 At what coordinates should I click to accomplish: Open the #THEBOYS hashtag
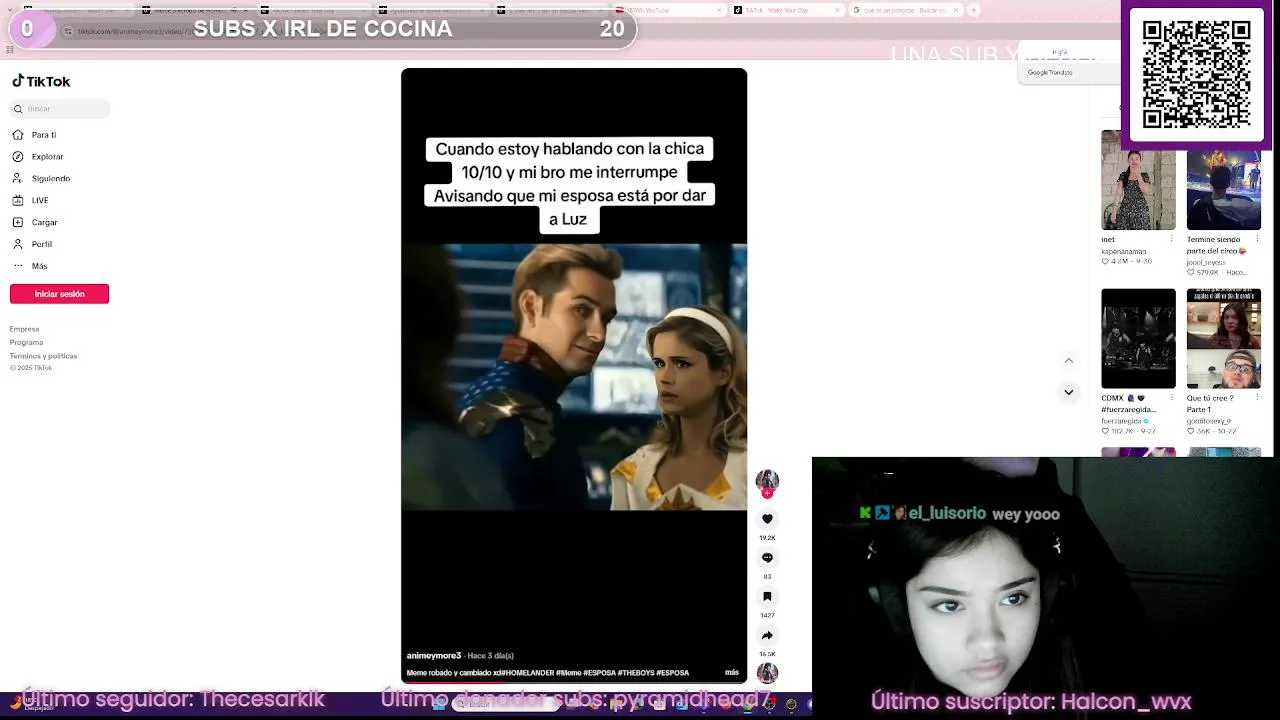635,673
